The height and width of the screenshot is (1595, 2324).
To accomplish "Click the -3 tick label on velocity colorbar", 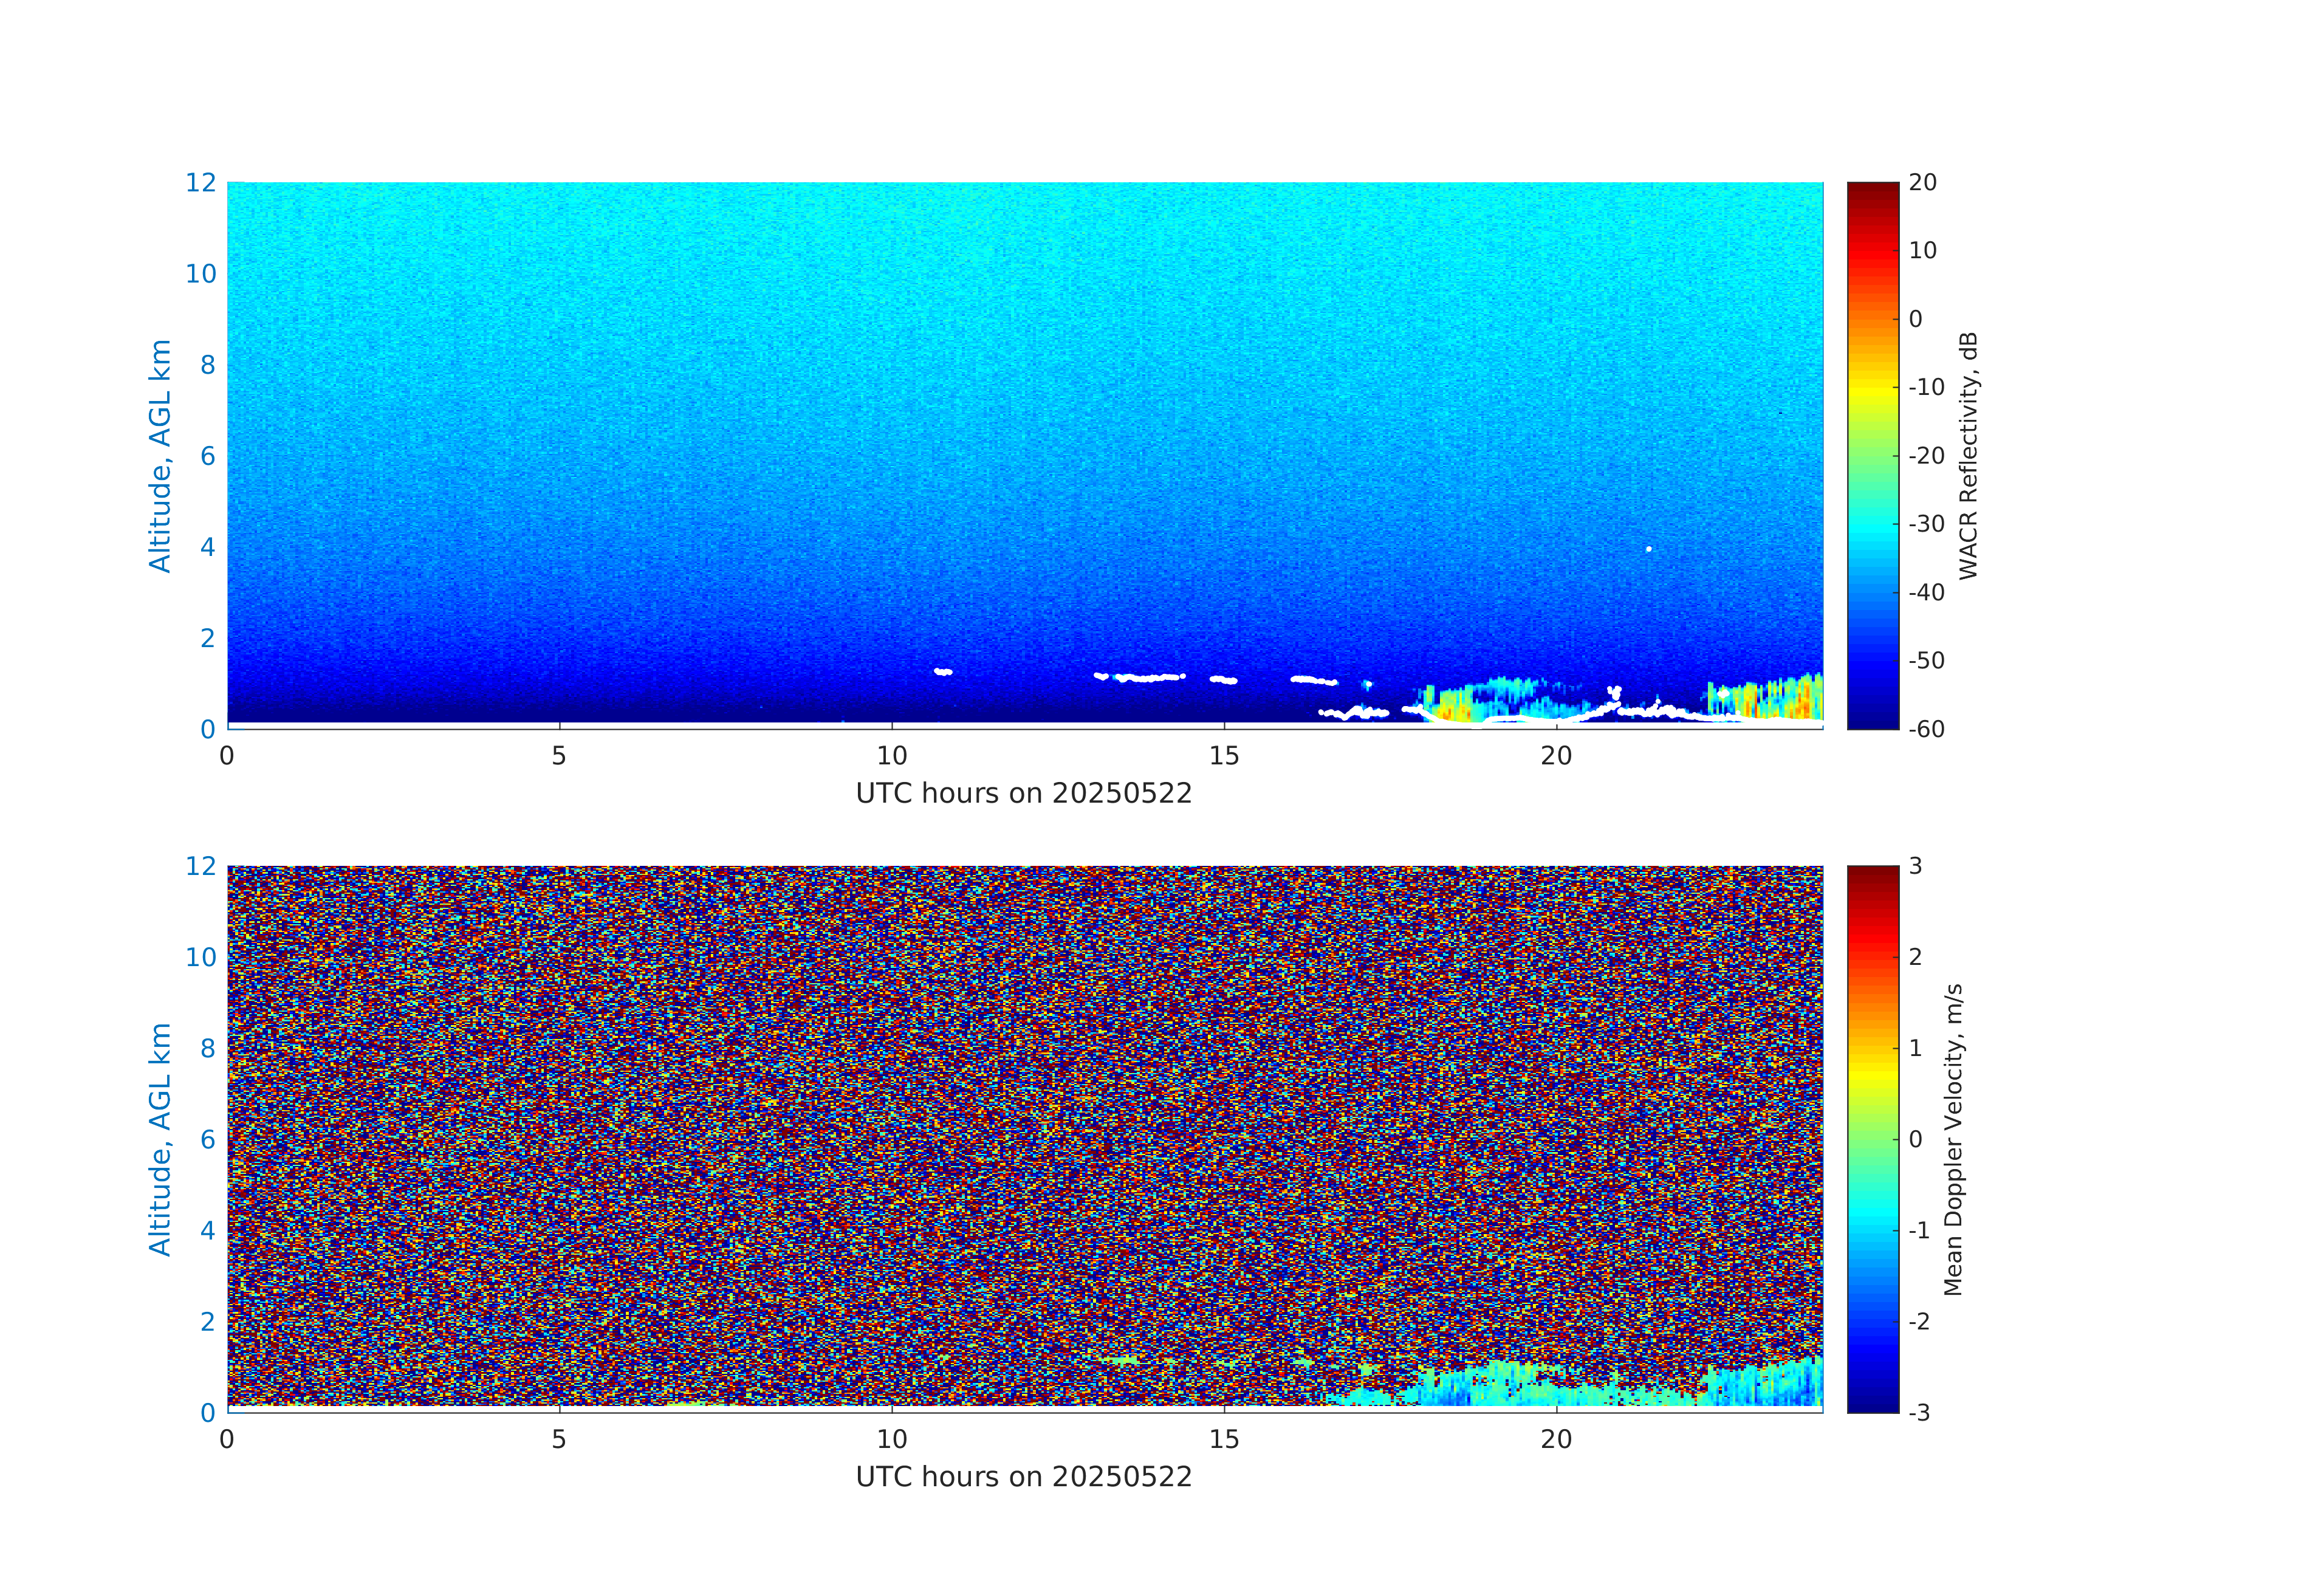I will (1919, 1412).
